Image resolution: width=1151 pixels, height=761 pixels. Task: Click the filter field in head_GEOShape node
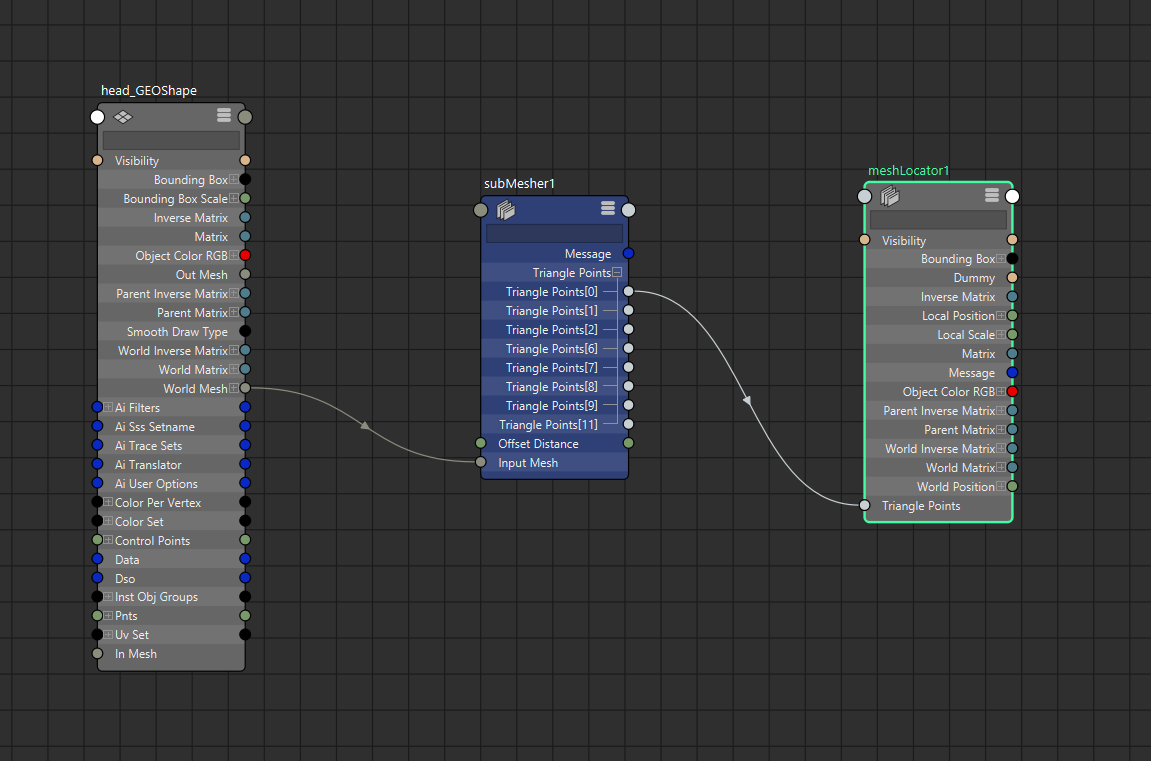point(171,140)
